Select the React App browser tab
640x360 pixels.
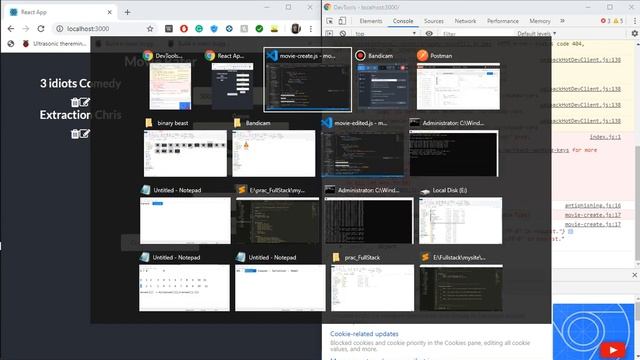click(x=60, y=12)
